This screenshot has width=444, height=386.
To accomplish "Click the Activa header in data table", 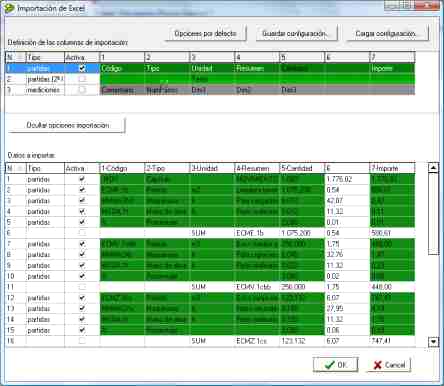I will pos(82,168).
